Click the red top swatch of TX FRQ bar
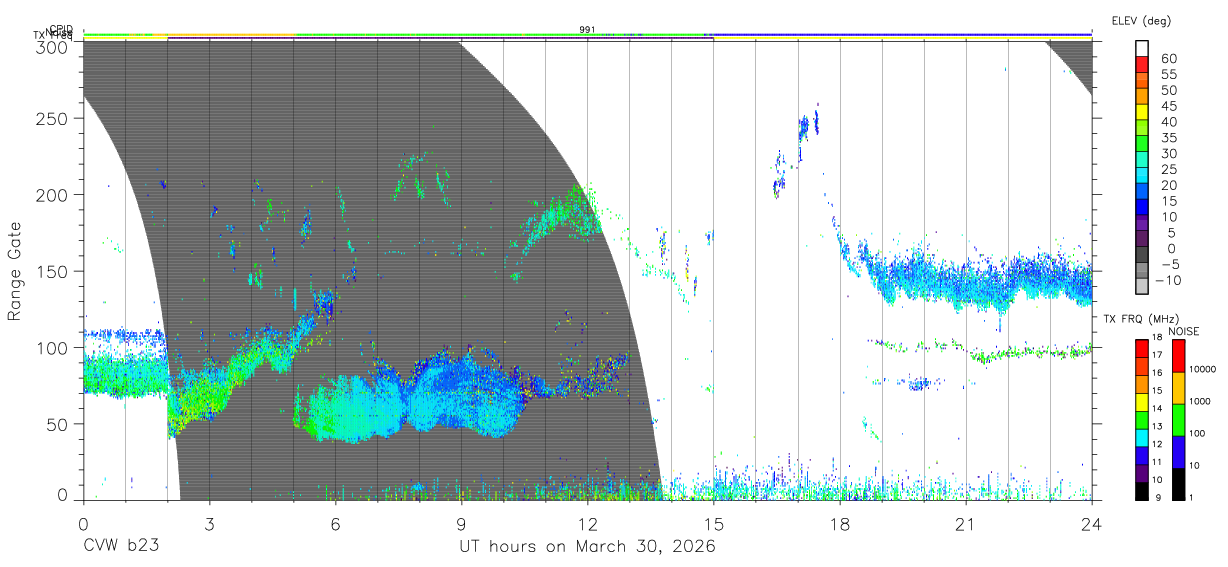Screen dimensions: 1228x567 [1142, 348]
